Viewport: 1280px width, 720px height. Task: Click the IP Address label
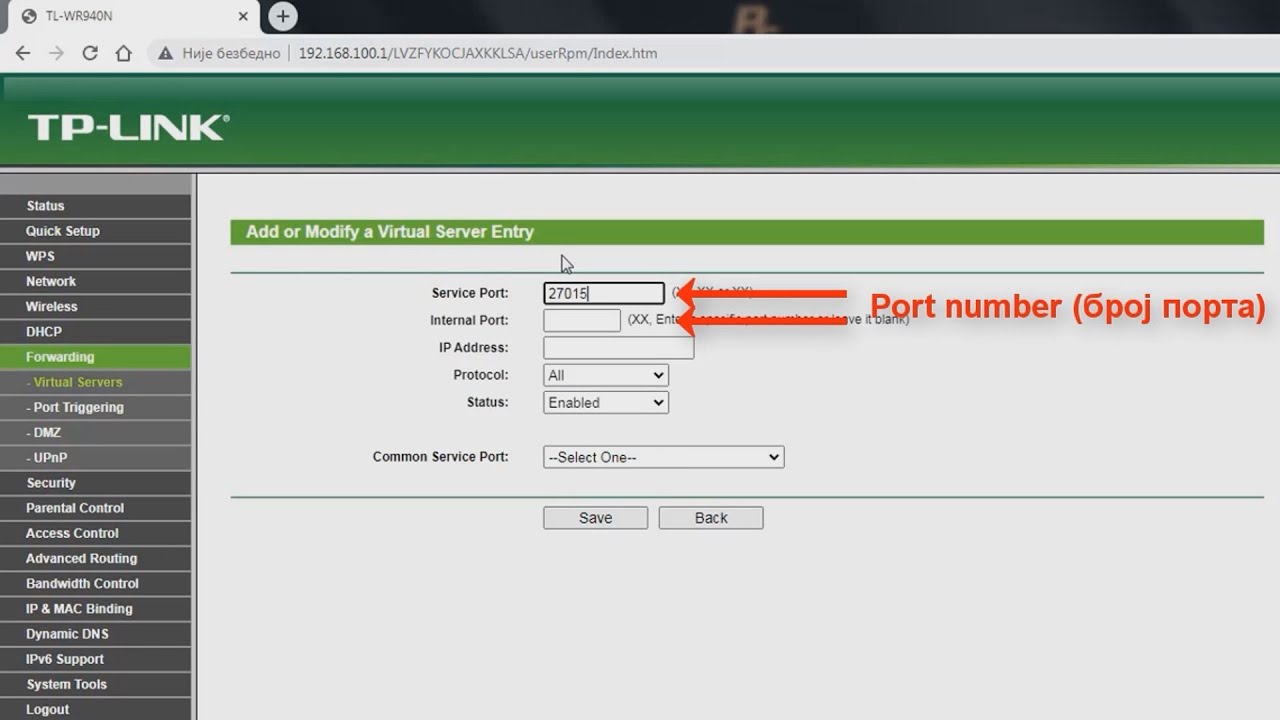(x=474, y=348)
